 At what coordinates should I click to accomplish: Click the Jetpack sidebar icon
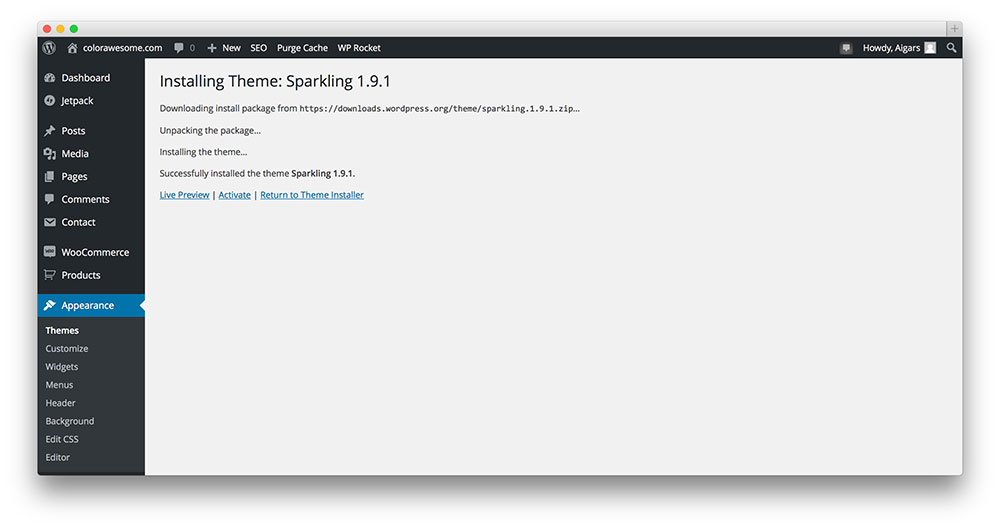pos(50,101)
